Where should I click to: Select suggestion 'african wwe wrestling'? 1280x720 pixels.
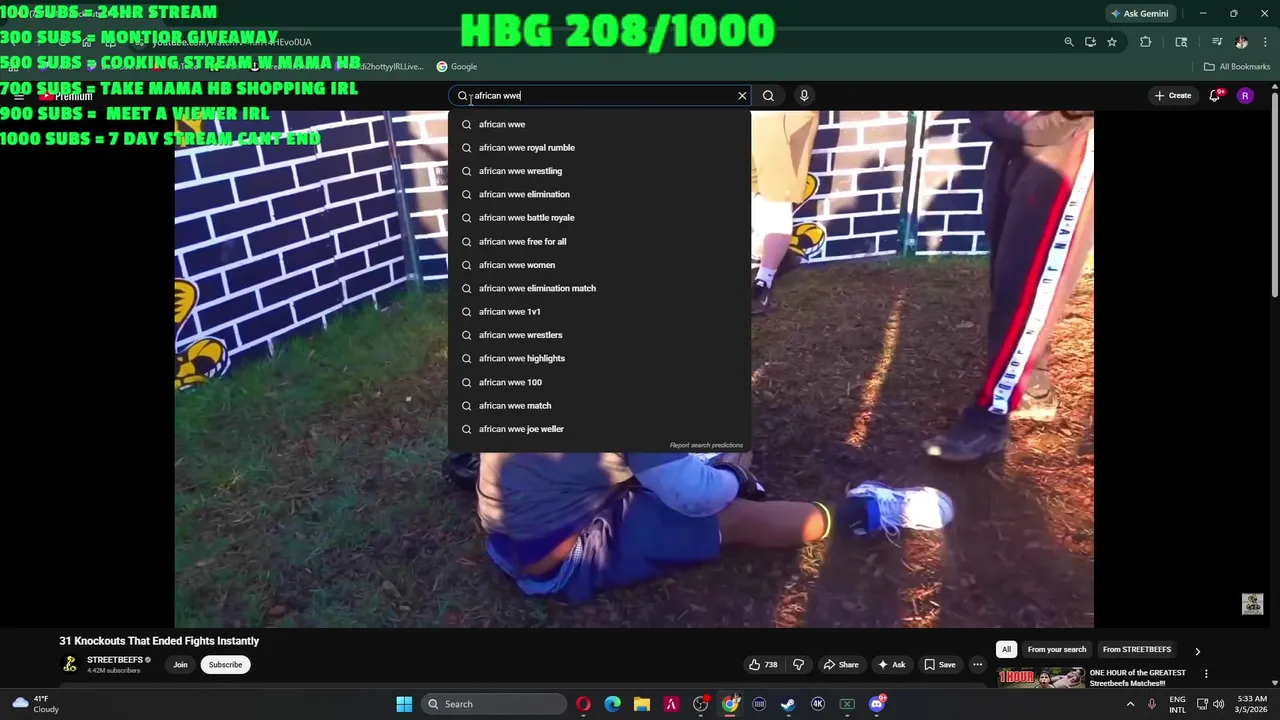[599, 171]
